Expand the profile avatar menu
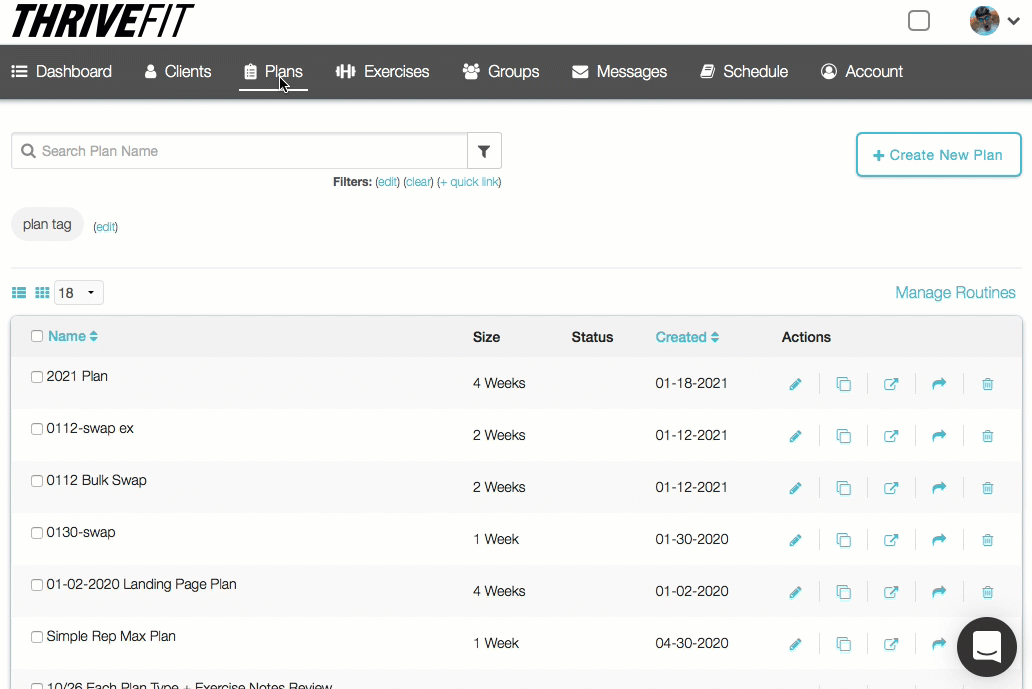Viewport: 1032px width, 689px height. tap(994, 21)
